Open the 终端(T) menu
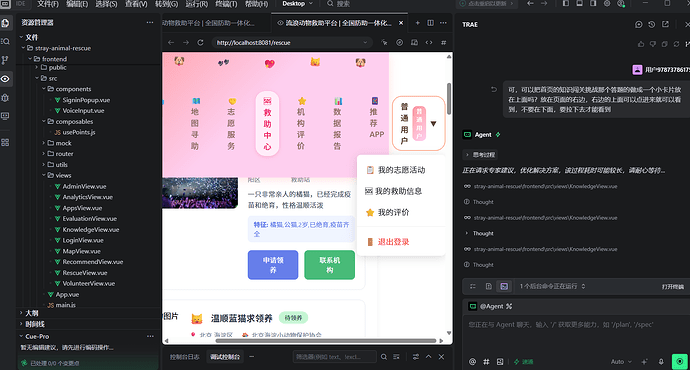This screenshot has width=690, height=370. click(226, 4)
